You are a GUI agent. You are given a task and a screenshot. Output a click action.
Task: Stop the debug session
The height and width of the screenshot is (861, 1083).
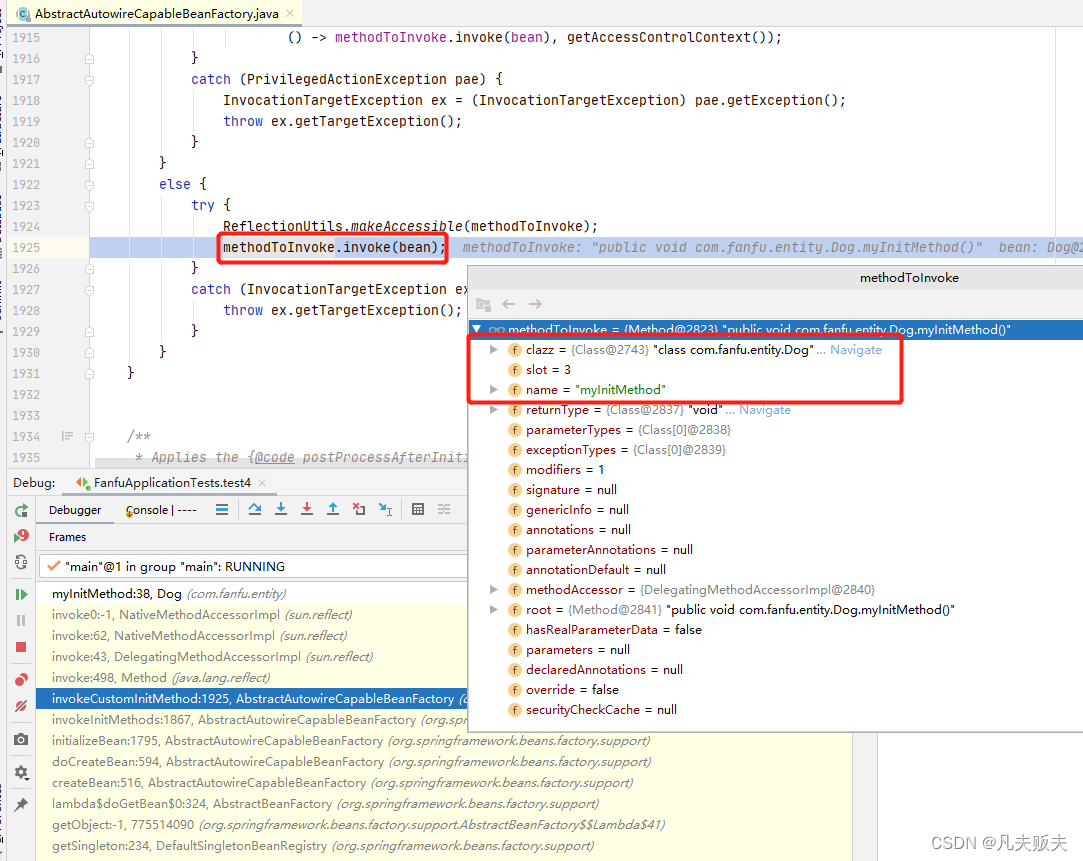coord(21,647)
